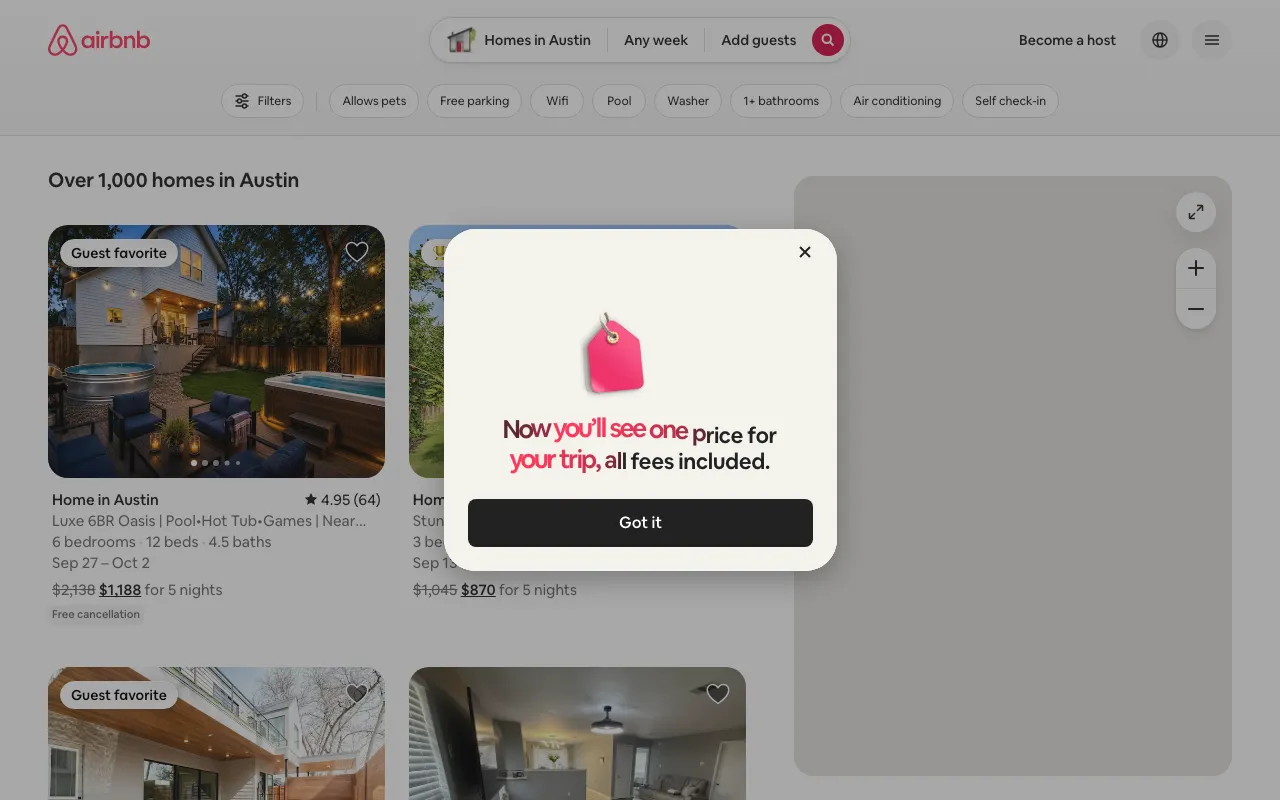The image size is (1280, 800).
Task: Click Become a host link
Action: point(1067,40)
